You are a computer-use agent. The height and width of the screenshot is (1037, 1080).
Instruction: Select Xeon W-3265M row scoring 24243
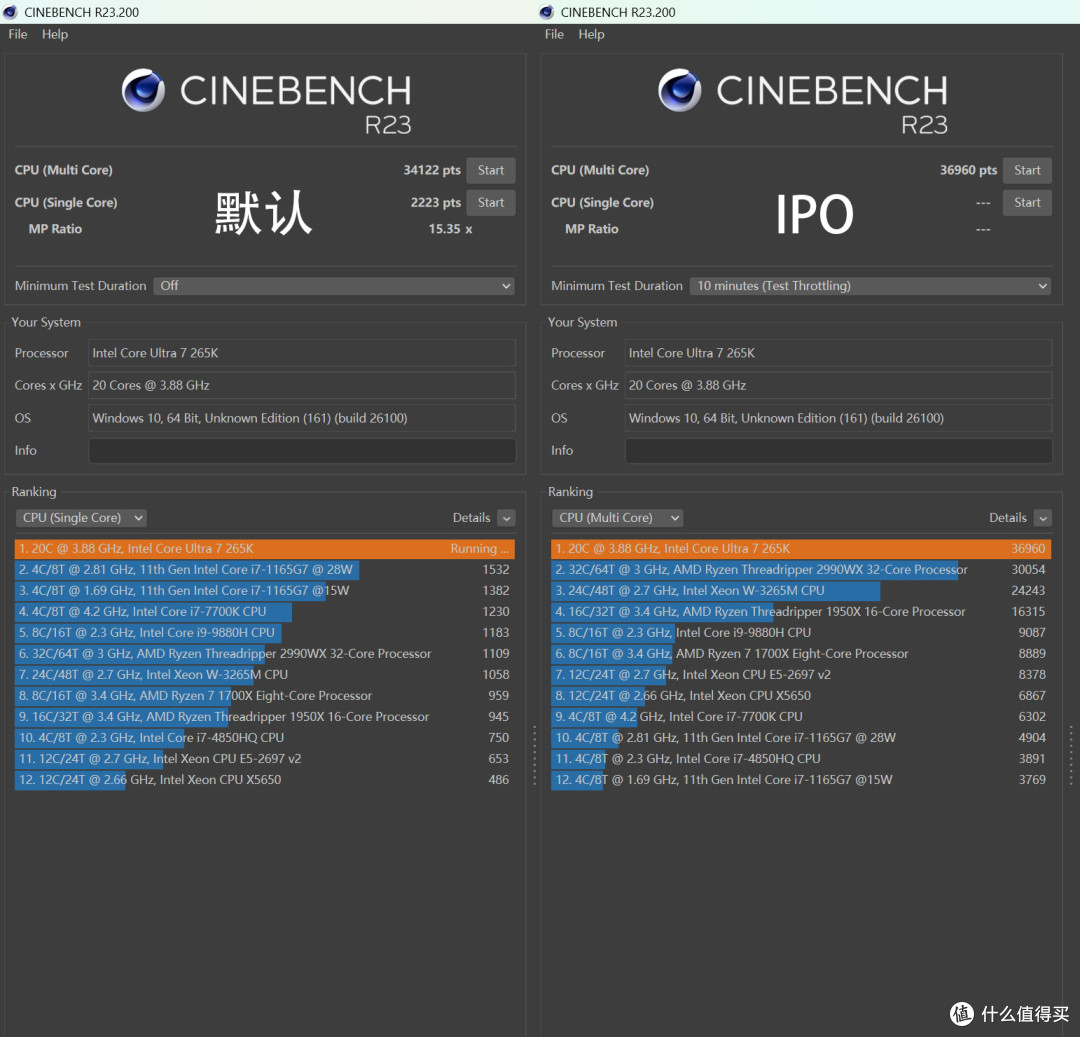[x=801, y=591]
